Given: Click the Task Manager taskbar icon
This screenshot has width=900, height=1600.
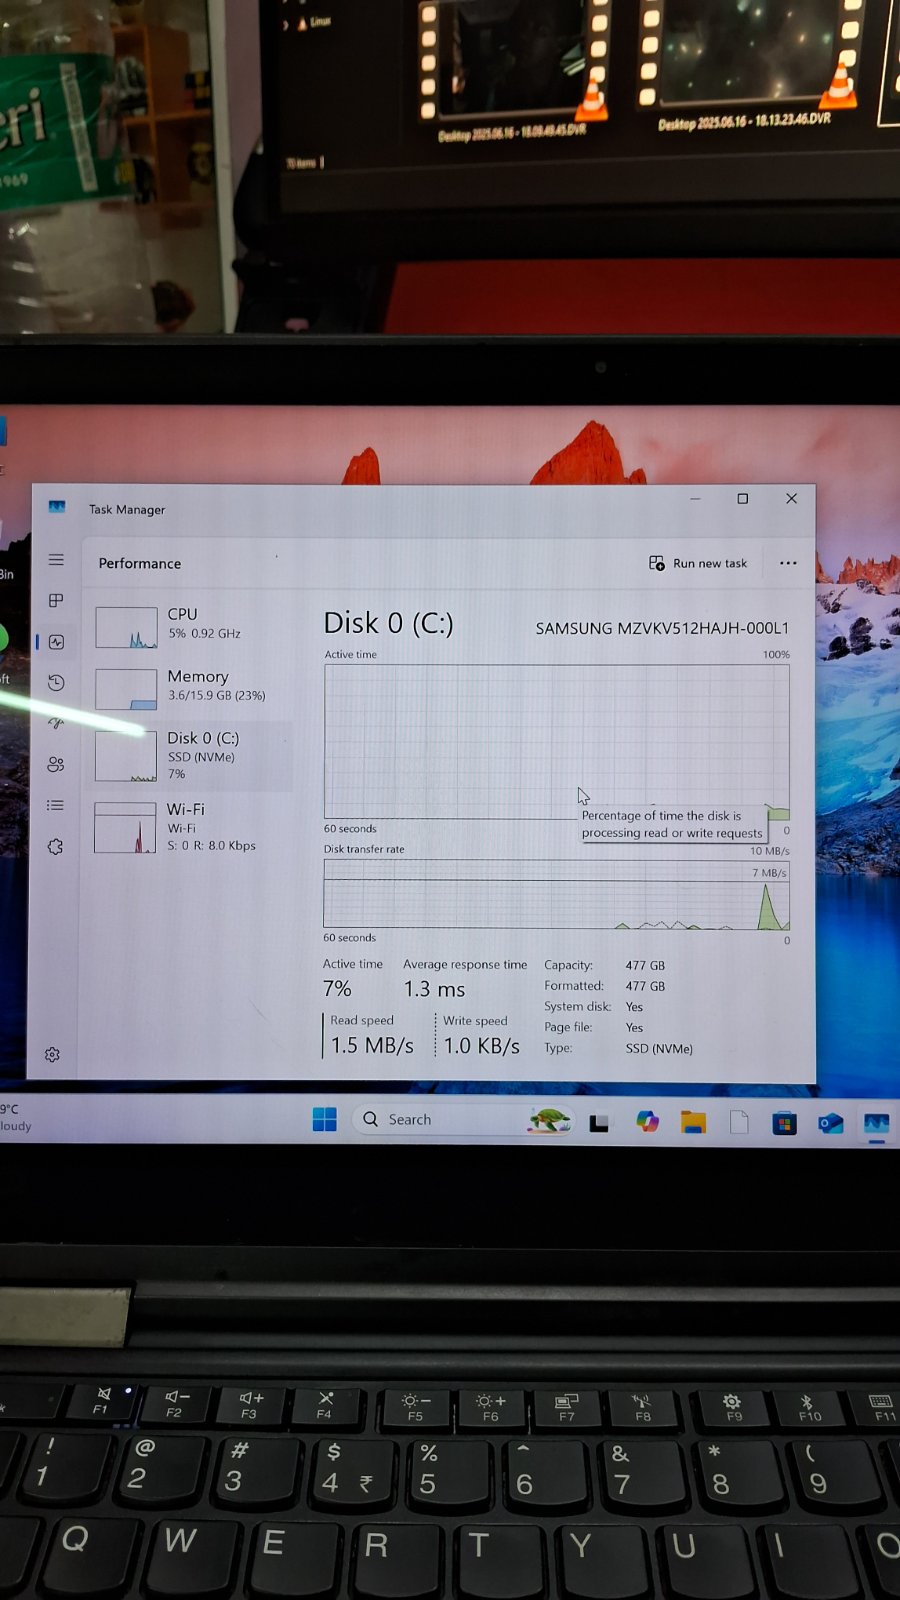Looking at the screenshot, I should click(x=877, y=1124).
